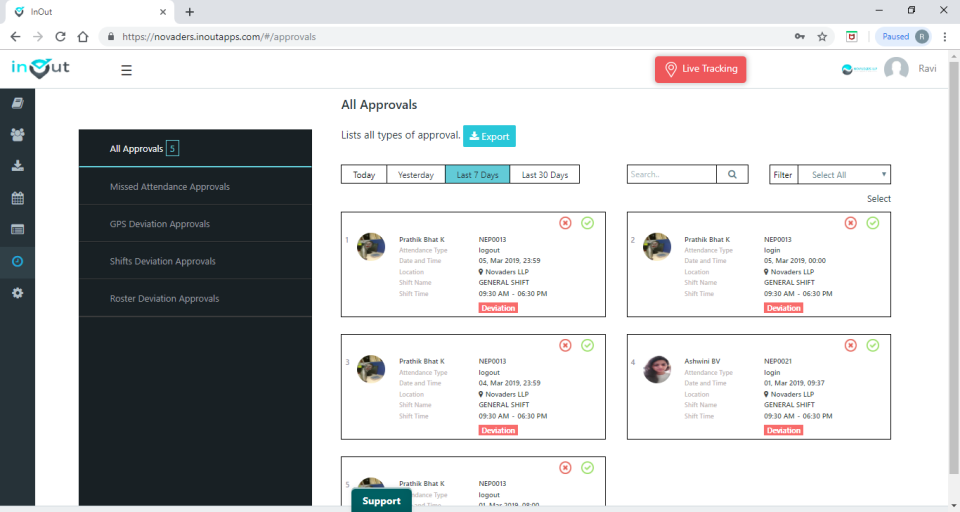This screenshot has width=960, height=512.
Task: Open the book icon in sidebar
Action: [18, 103]
